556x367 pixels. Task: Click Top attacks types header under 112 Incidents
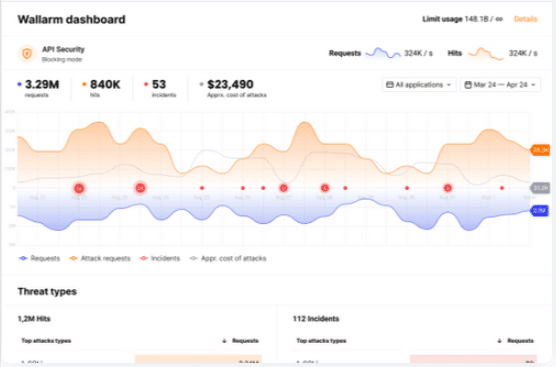click(321, 341)
